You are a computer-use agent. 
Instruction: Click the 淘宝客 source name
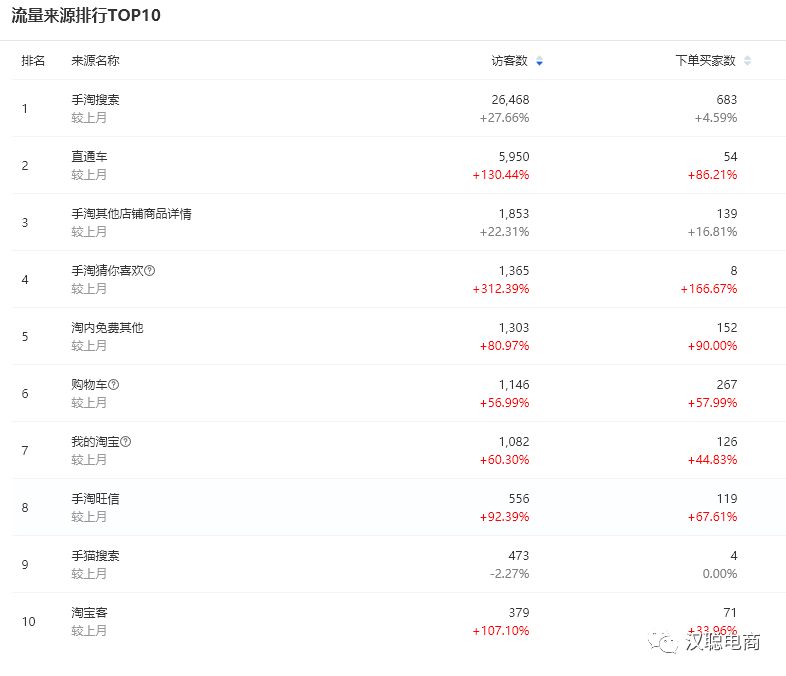point(89,613)
